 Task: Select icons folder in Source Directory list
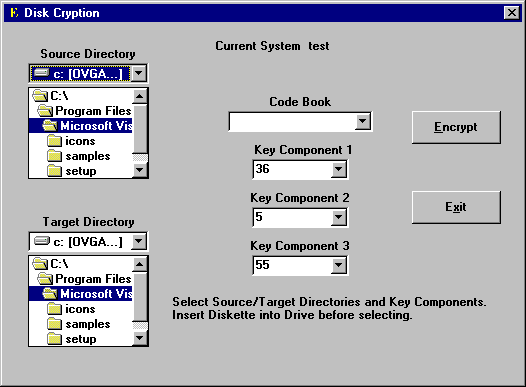pos(81,141)
